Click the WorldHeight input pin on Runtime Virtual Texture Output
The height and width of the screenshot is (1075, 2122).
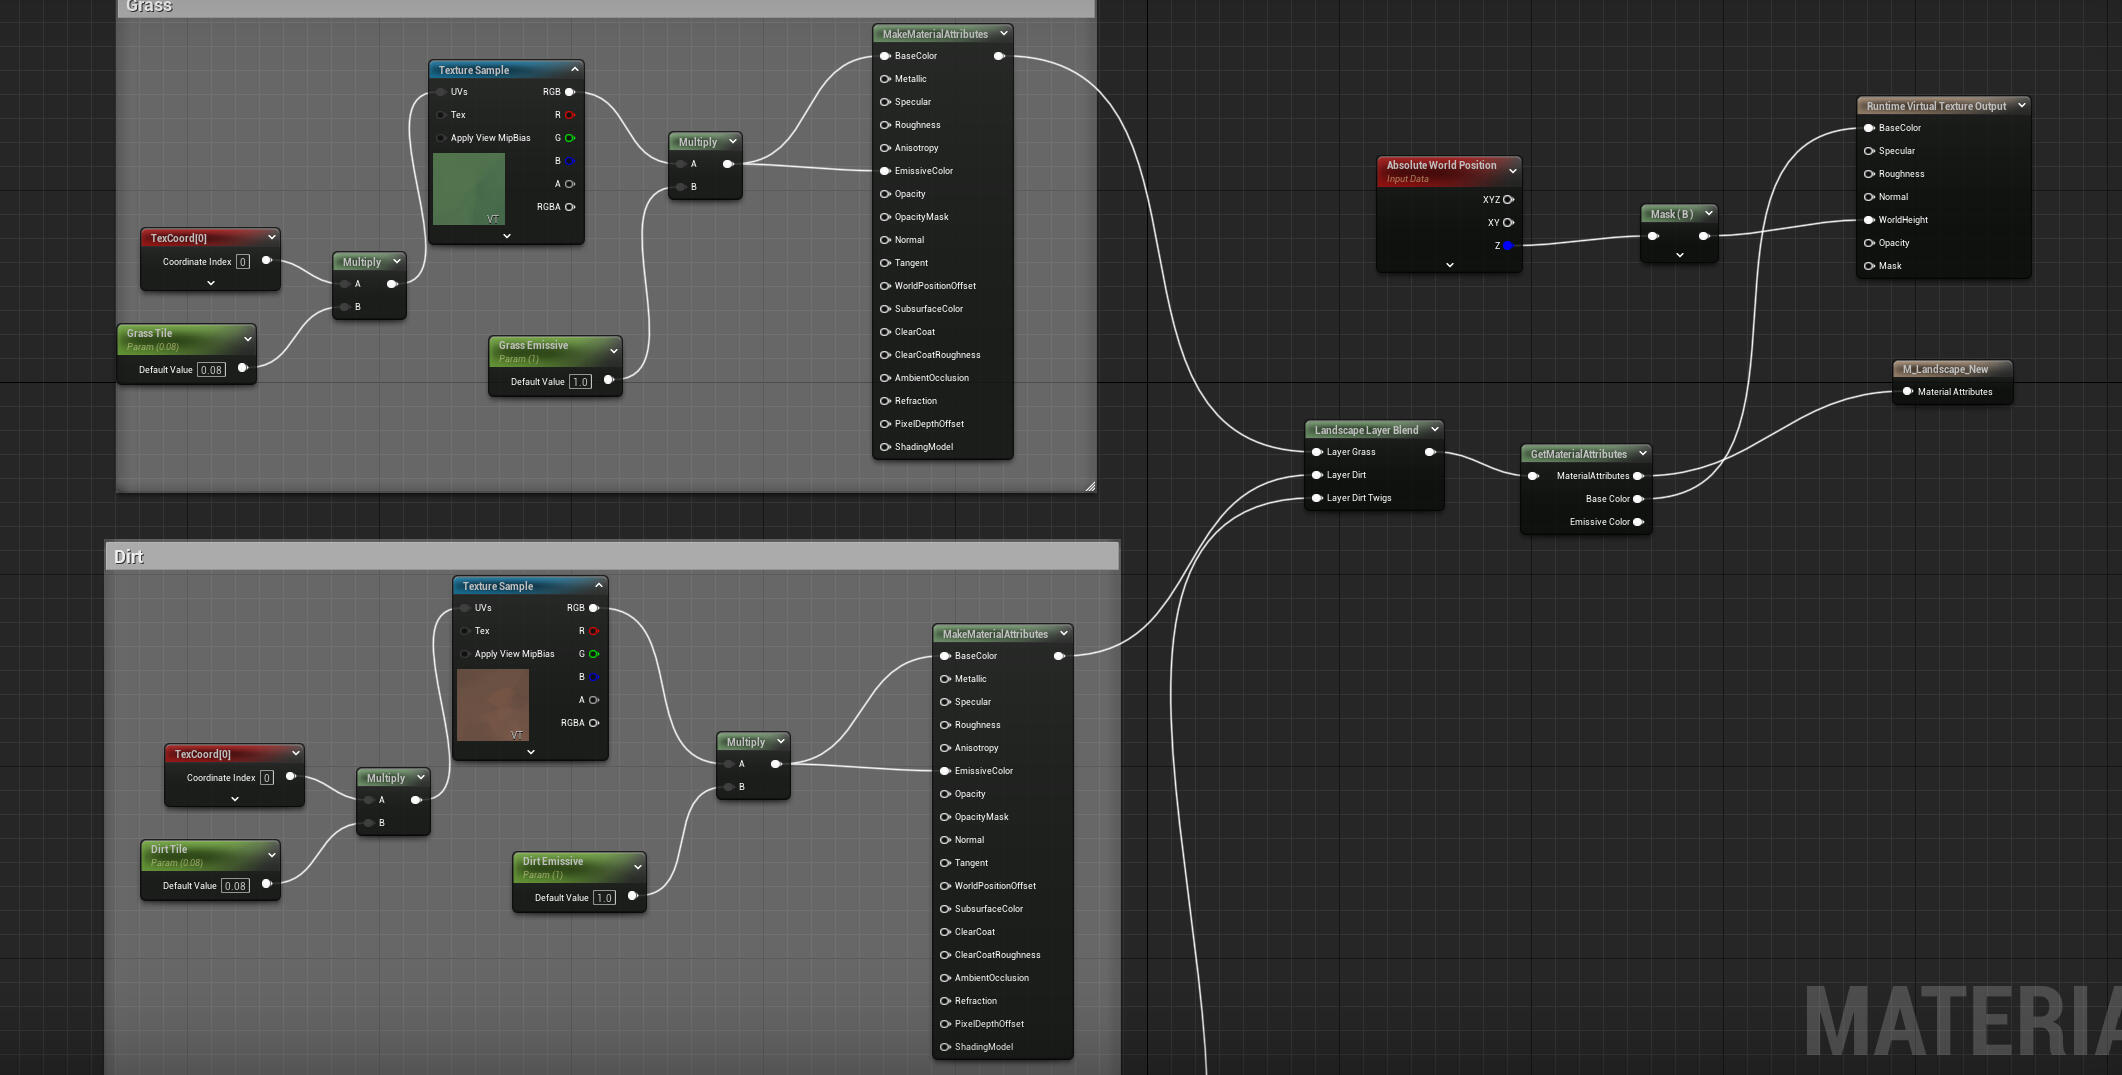tap(1868, 220)
